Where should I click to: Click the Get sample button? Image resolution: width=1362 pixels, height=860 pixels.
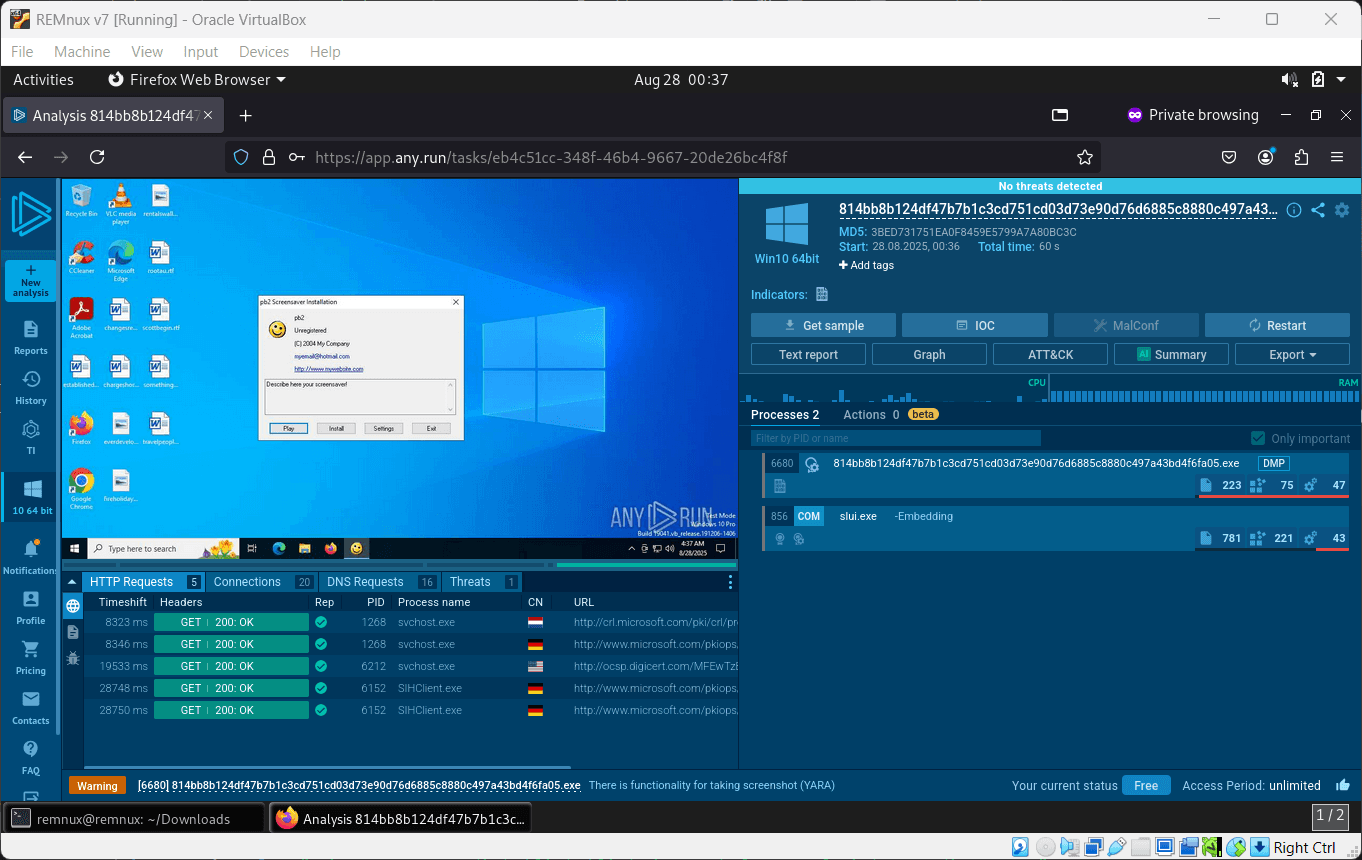[823, 325]
